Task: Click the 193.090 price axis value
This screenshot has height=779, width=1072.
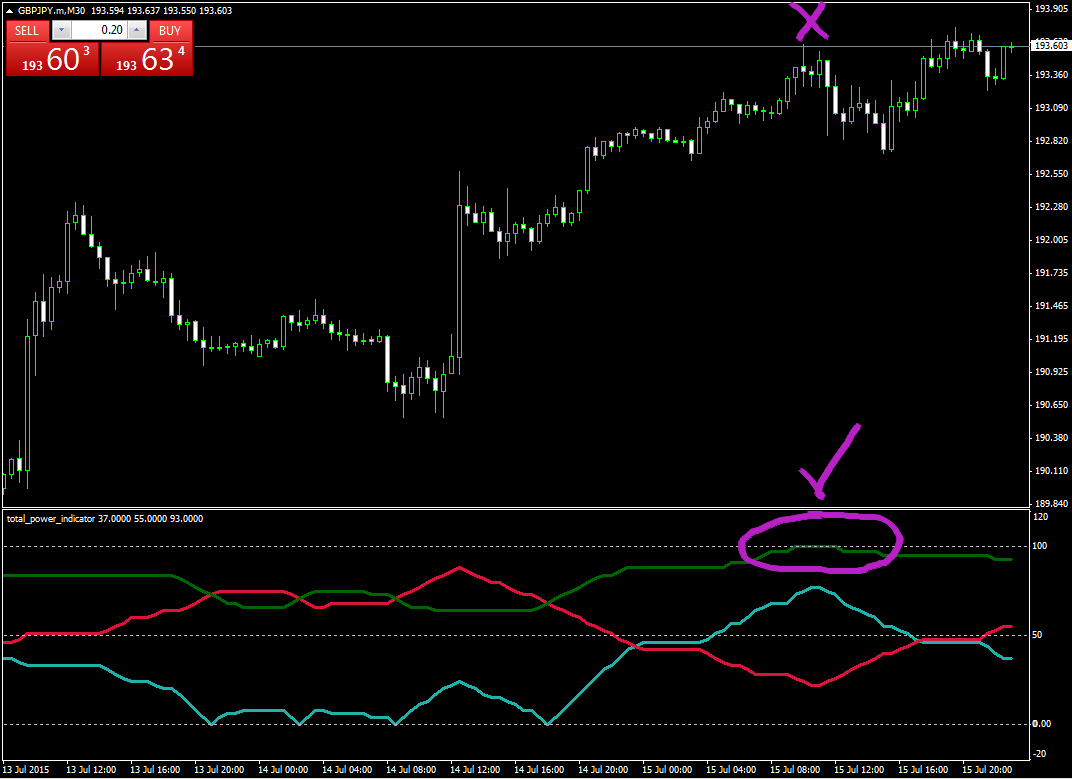Action: tap(1051, 108)
